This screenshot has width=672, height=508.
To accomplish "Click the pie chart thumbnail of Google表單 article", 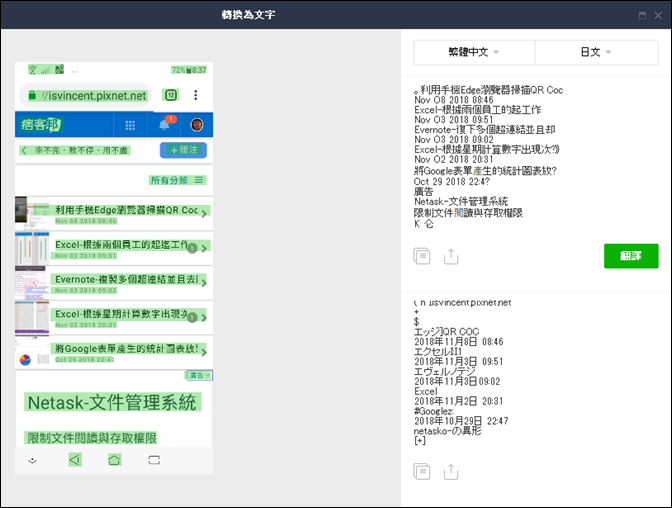I will click(32, 352).
